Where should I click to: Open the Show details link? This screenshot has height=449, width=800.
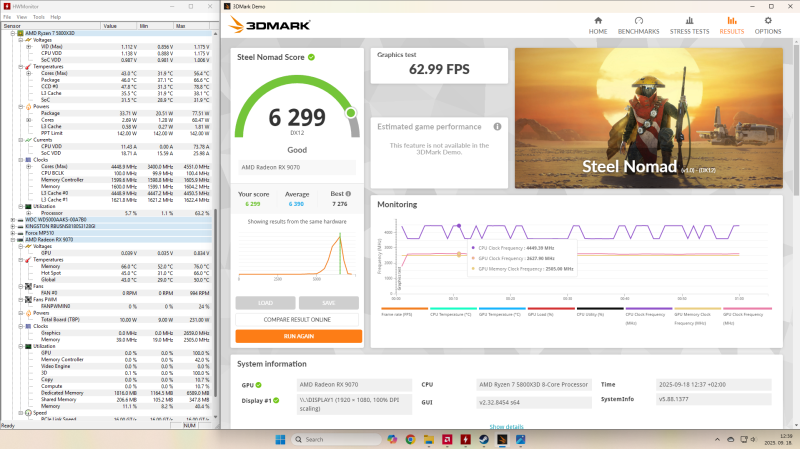(x=506, y=427)
